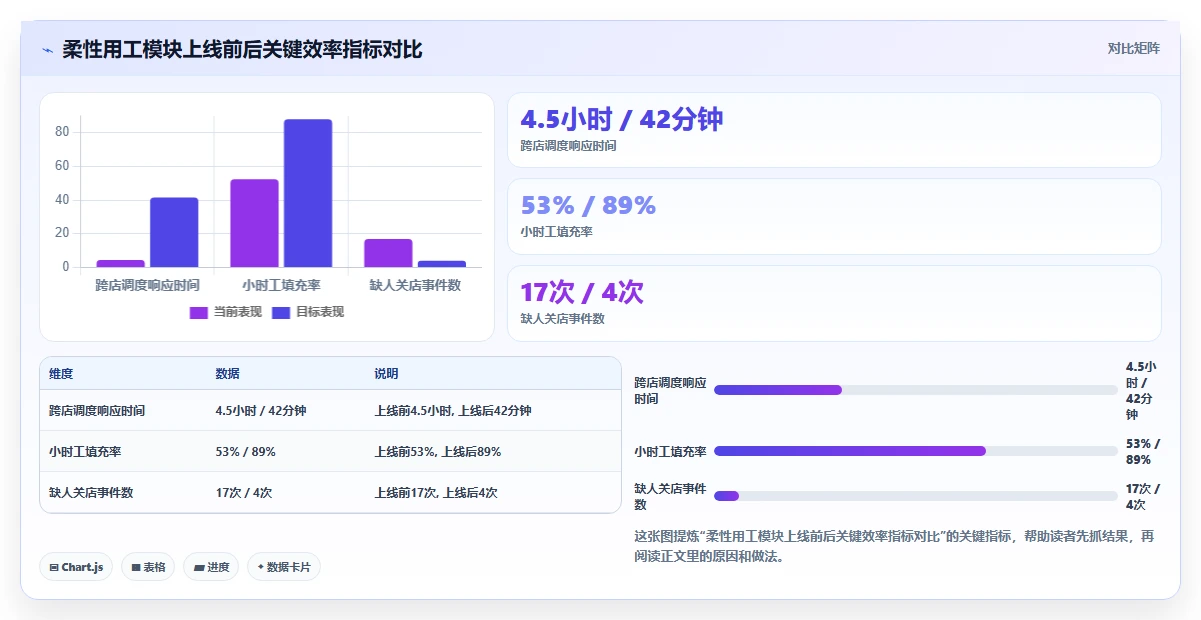This screenshot has height=620, width=1201.
Task: Click the Chart.js chip icon
Action: pos(54,567)
